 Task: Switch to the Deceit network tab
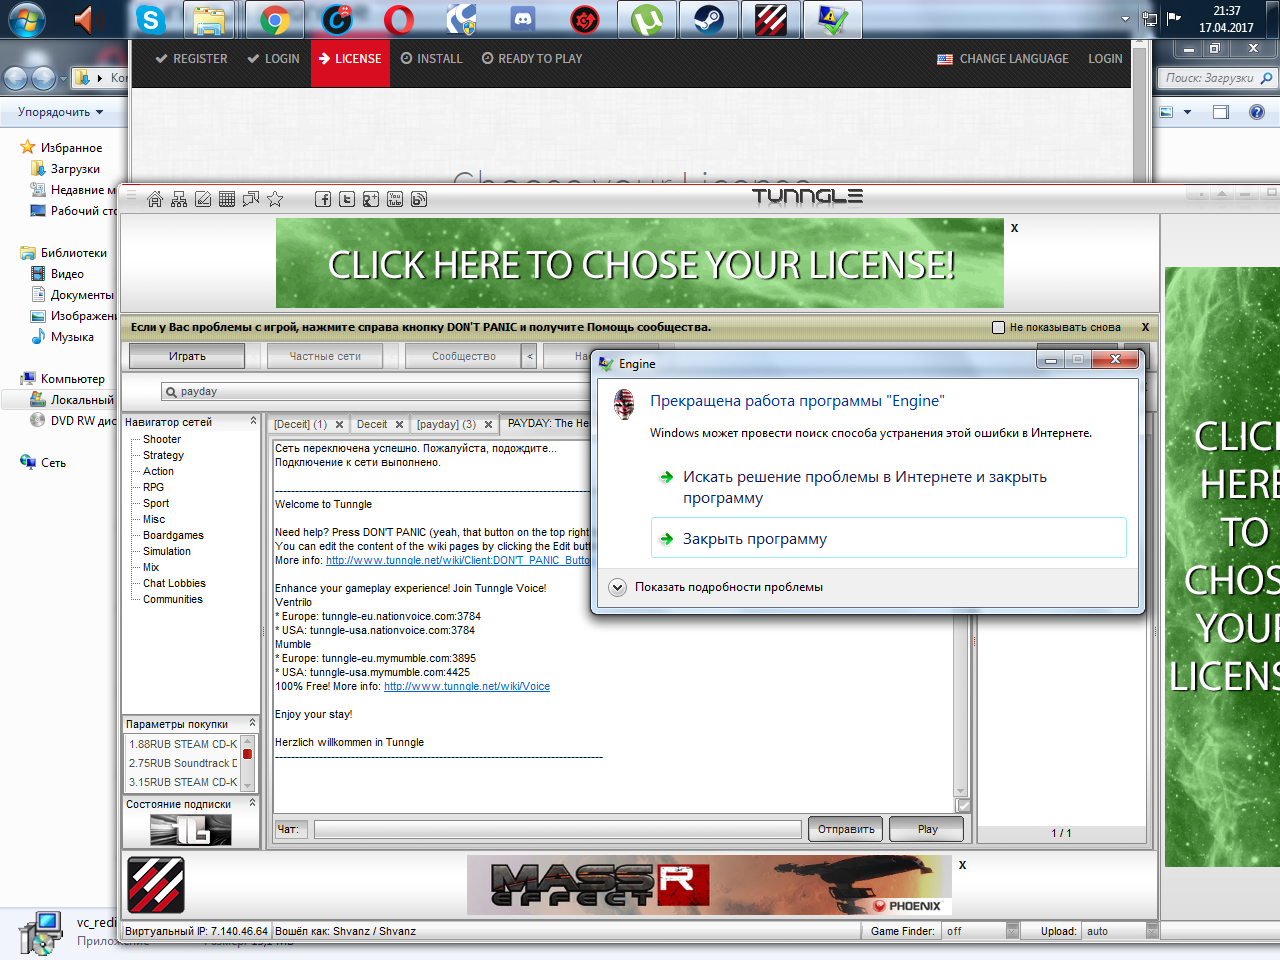point(371,424)
